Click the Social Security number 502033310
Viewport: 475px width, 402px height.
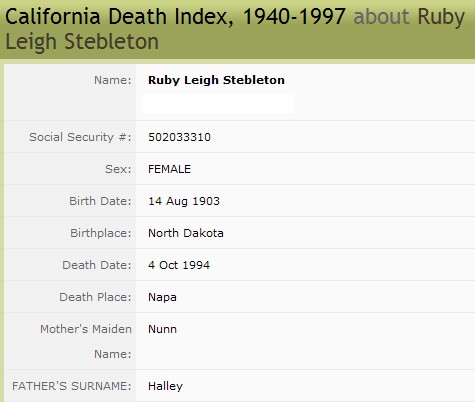click(x=179, y=137)
